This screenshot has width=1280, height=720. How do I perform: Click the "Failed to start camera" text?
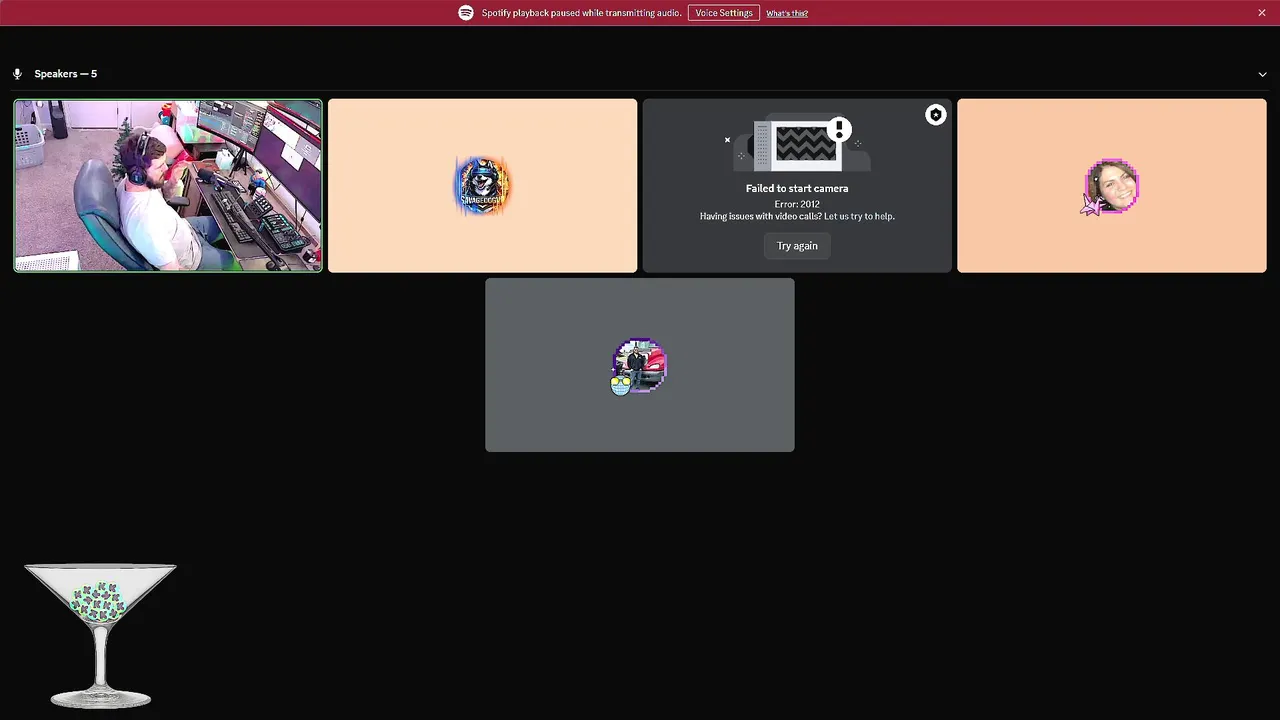click(x=797, y=188)
